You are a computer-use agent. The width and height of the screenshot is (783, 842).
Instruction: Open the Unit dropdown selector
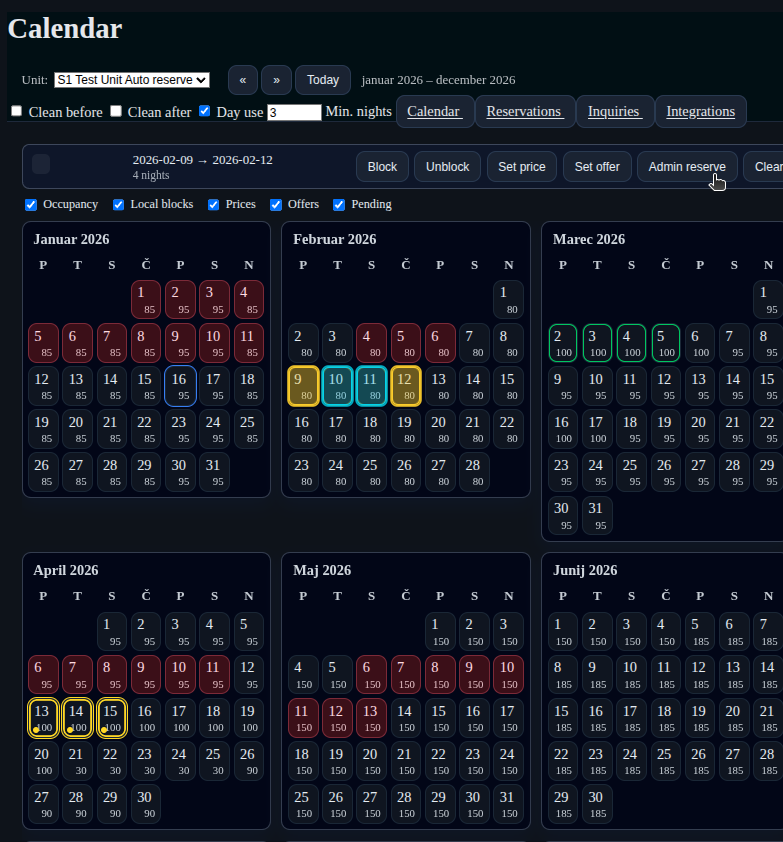pyautogui.click(x=132, y=80)
